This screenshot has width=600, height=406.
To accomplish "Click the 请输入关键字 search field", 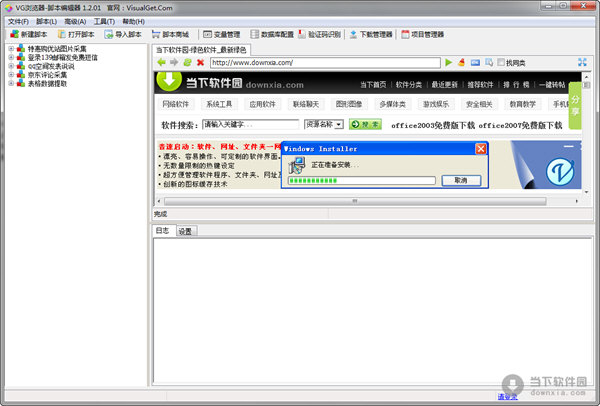I will (251, 124).
